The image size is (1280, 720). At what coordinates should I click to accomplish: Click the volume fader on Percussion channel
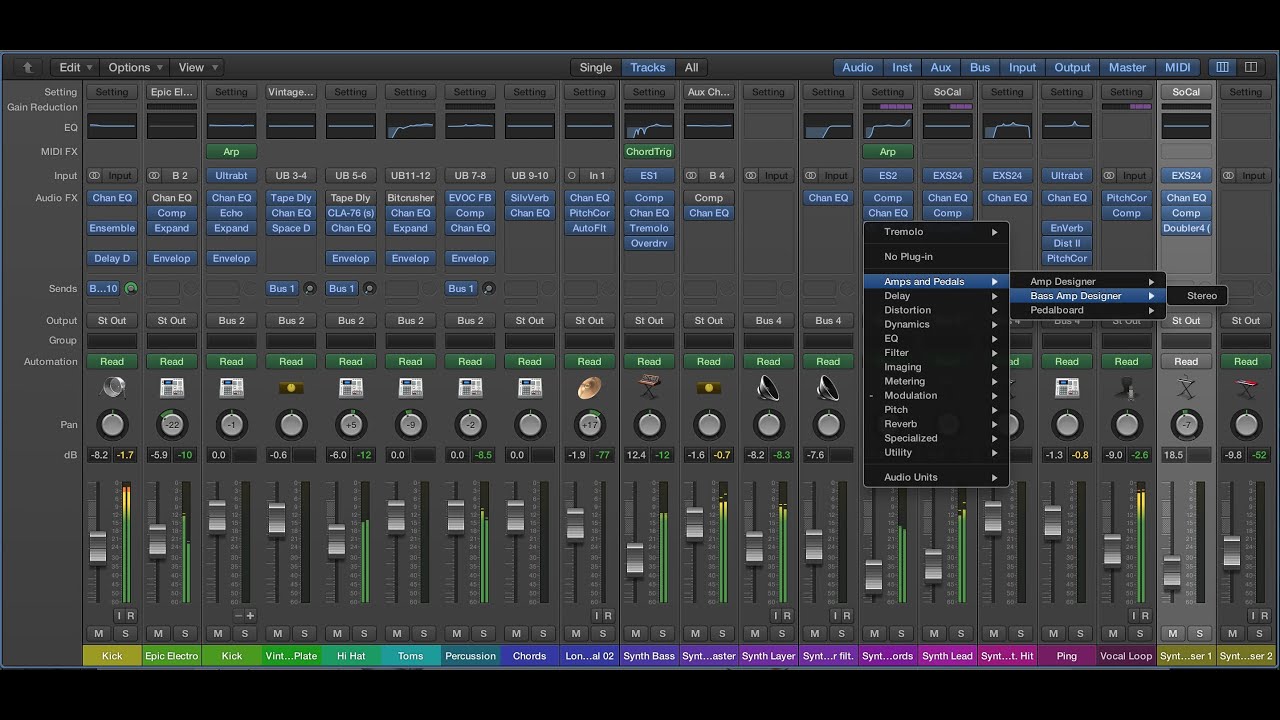click(x=456, y=517)
